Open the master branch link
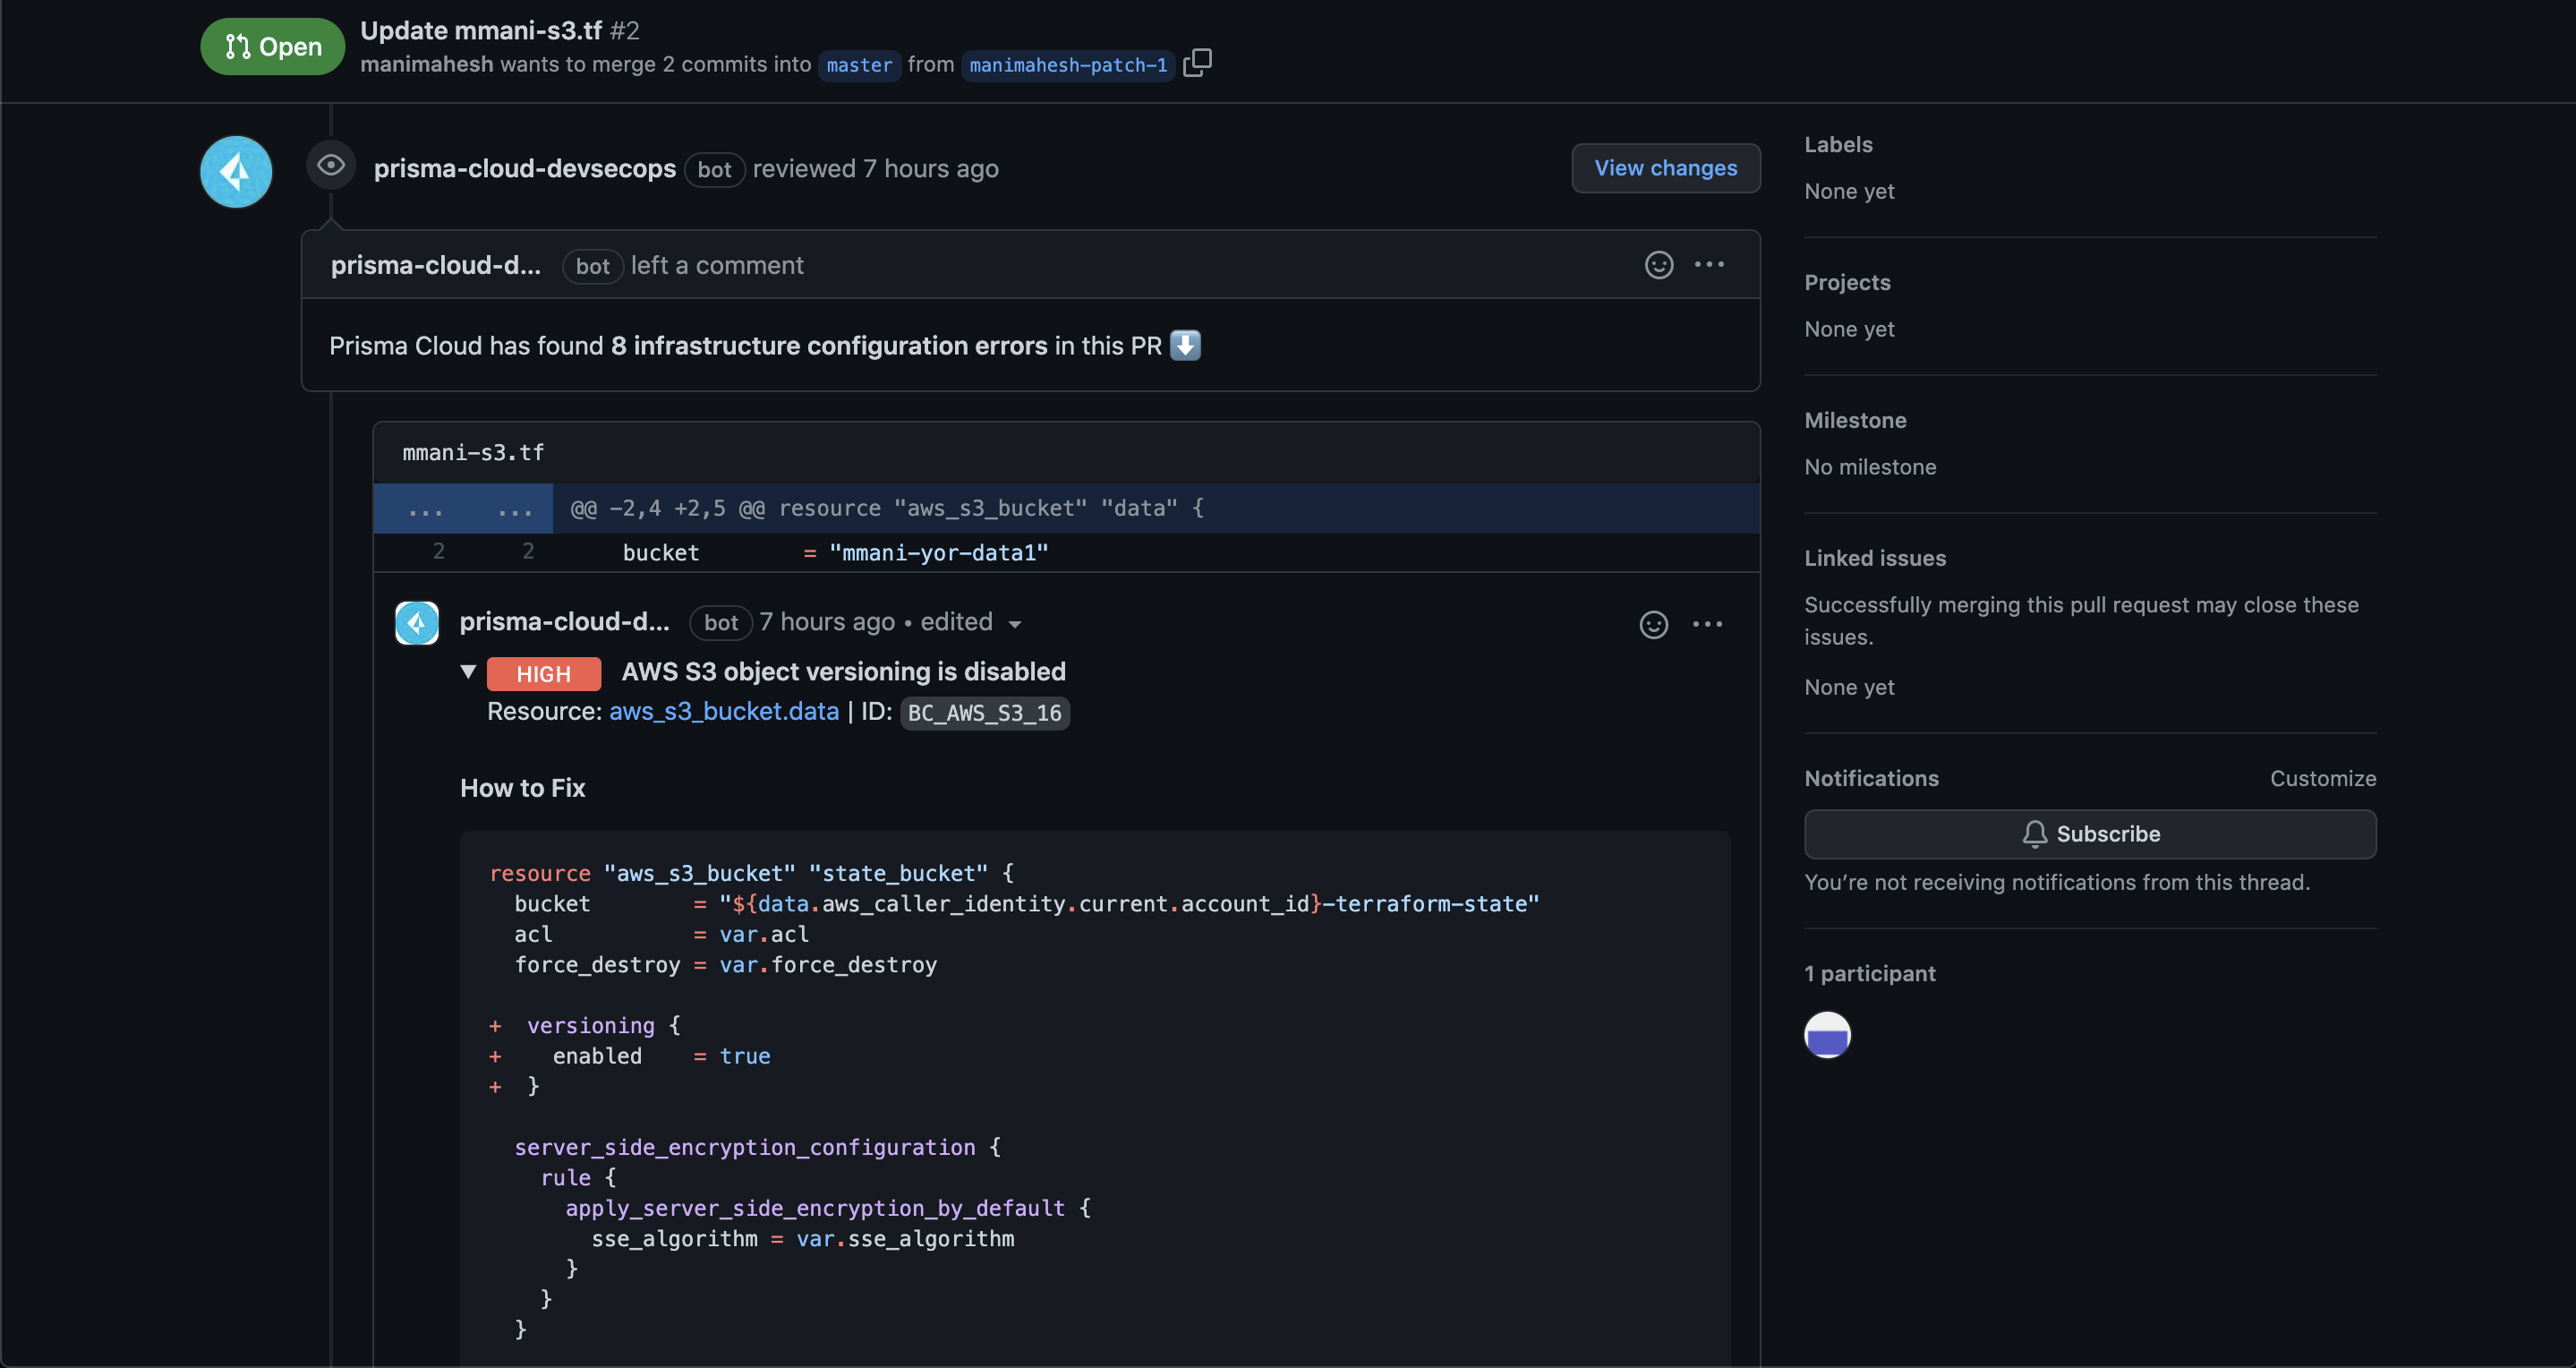 [858, 65]
